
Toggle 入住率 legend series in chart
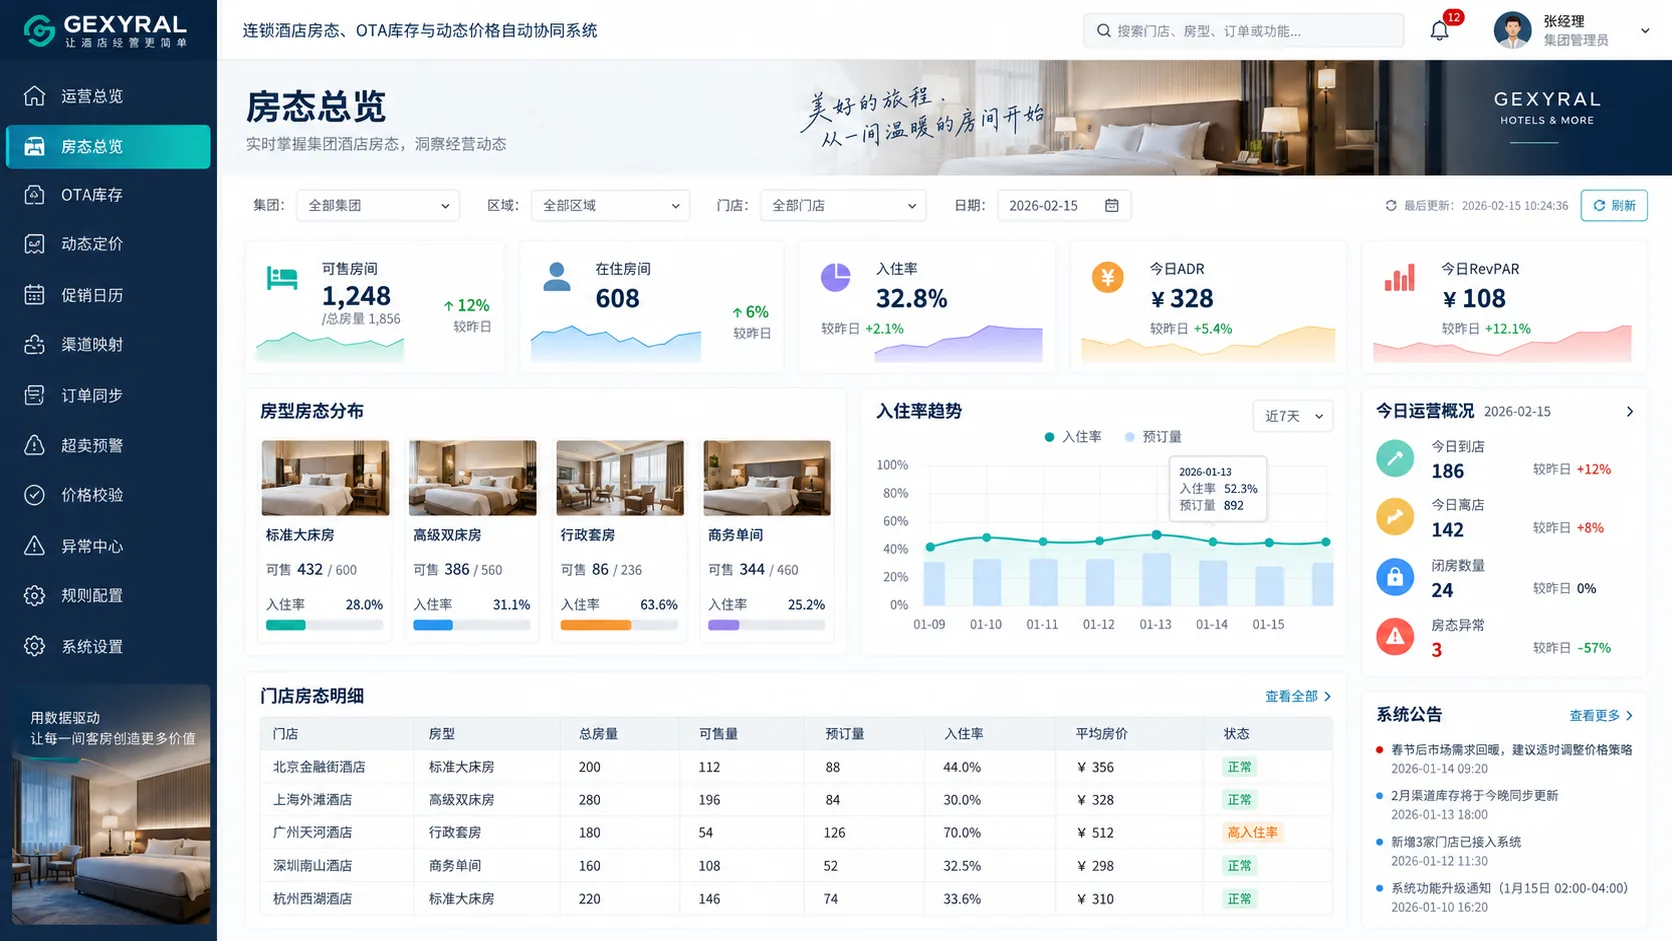pyautogui.click(x=1073, y=437)
